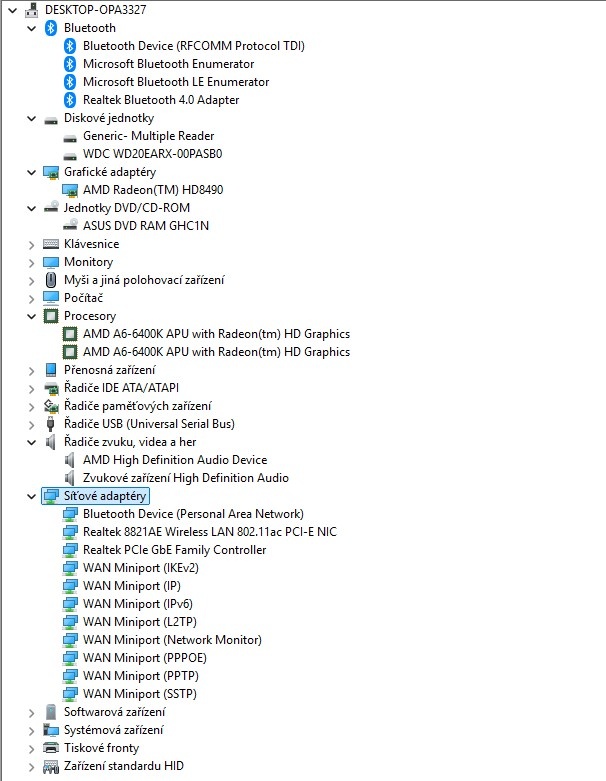Screen dimensions: 606x781
Task: Select Microsoft Bluetooth Enumerator
Action: (168, 64)
